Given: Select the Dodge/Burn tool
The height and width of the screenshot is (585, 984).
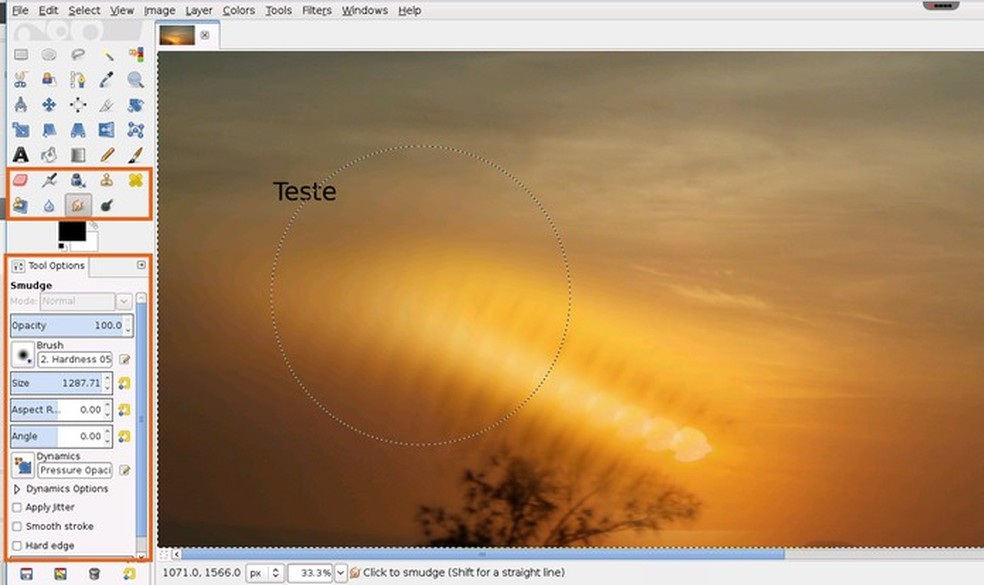Looking at the screenshot, I should 107,205.
